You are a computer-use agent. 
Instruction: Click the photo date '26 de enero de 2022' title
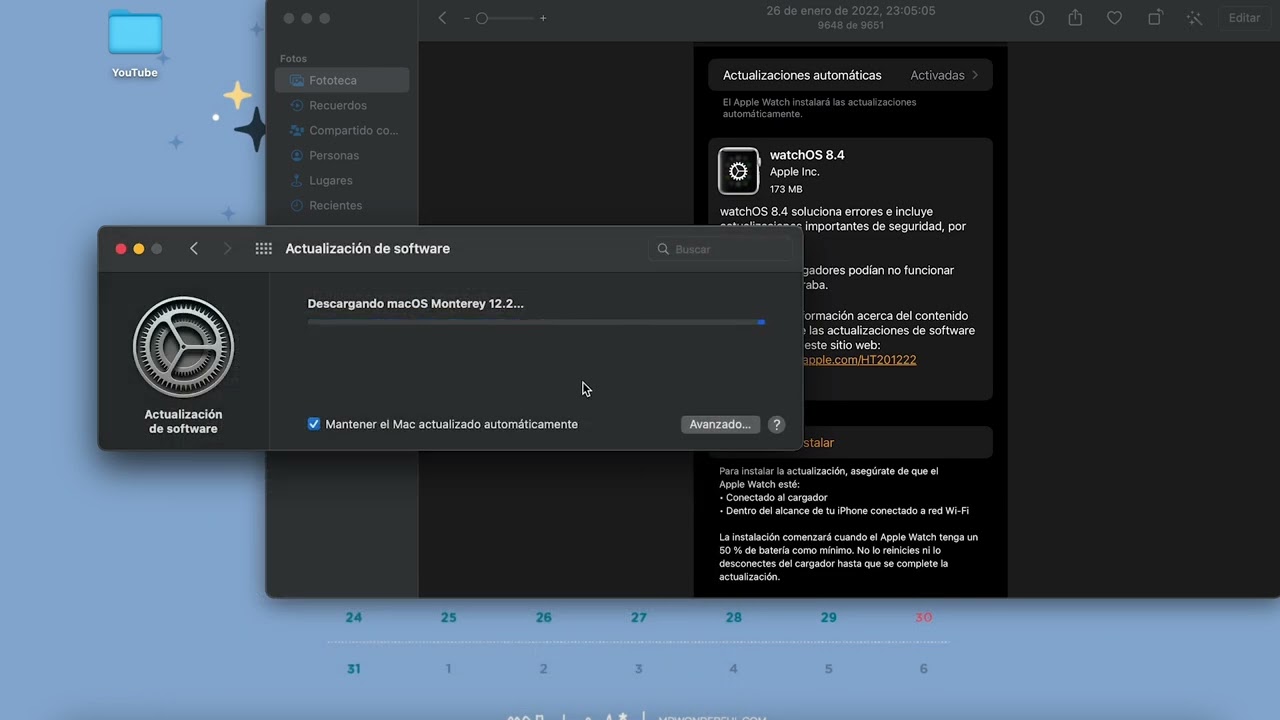pos(851,11)
